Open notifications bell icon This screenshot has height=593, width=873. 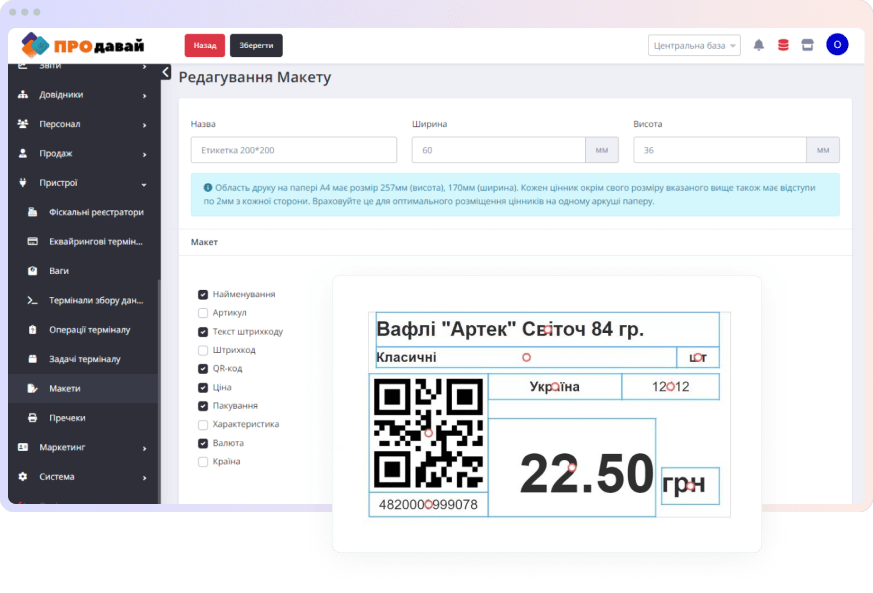(x=758, y=45)
